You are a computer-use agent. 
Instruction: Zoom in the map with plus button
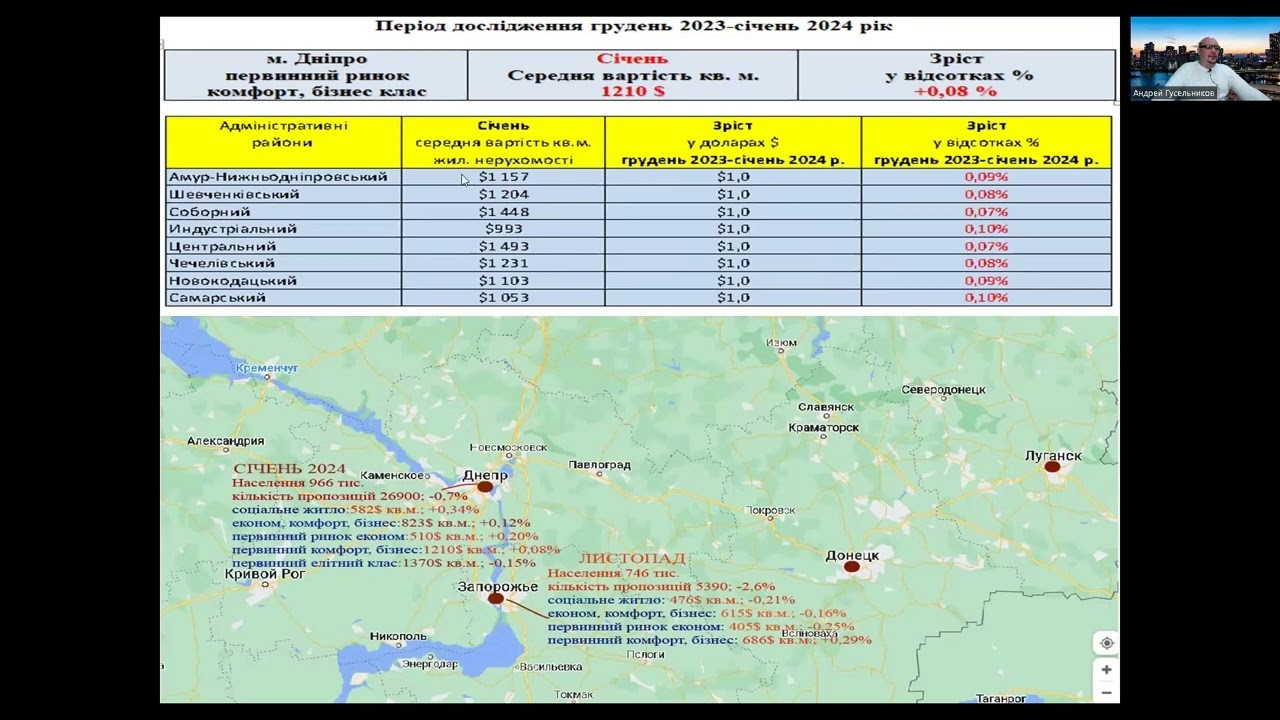(x=1106, y=669)
